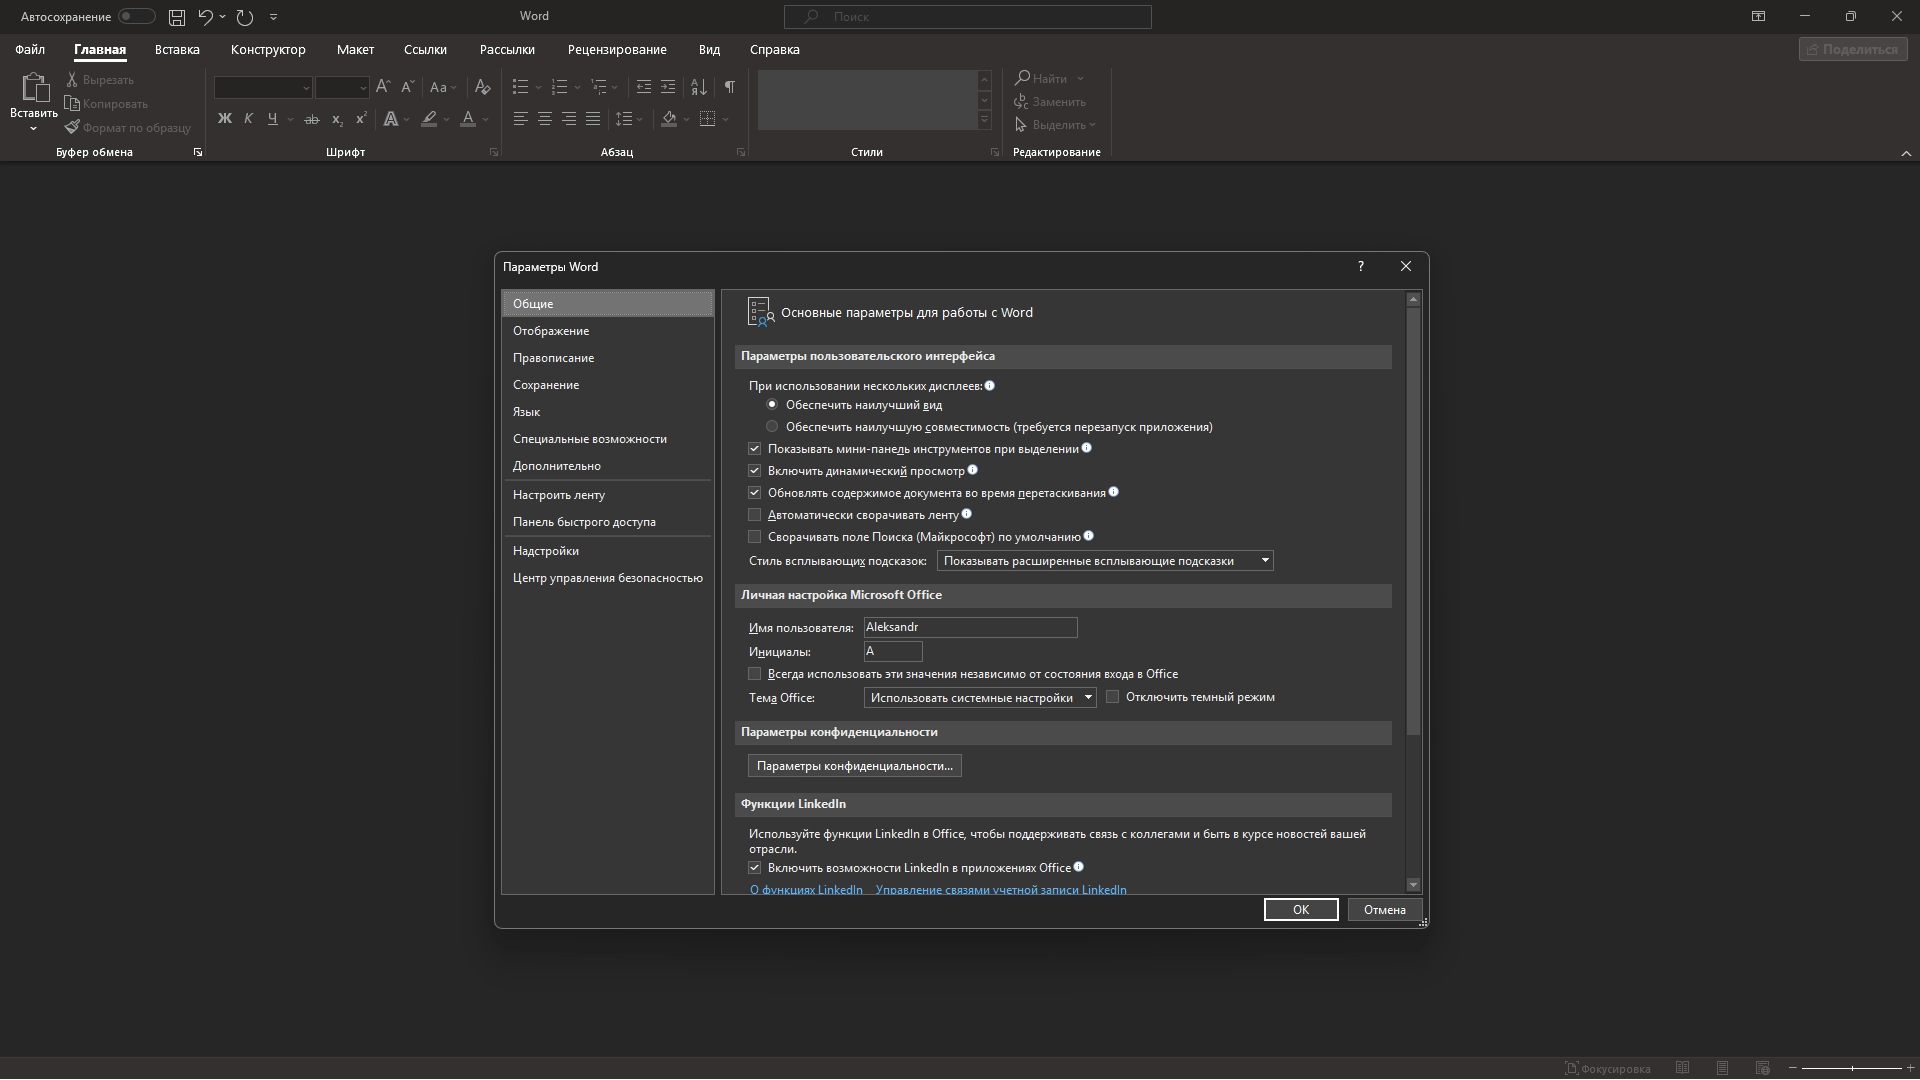Click the Redo icon in the quick access toolbar

click(245, 17)
